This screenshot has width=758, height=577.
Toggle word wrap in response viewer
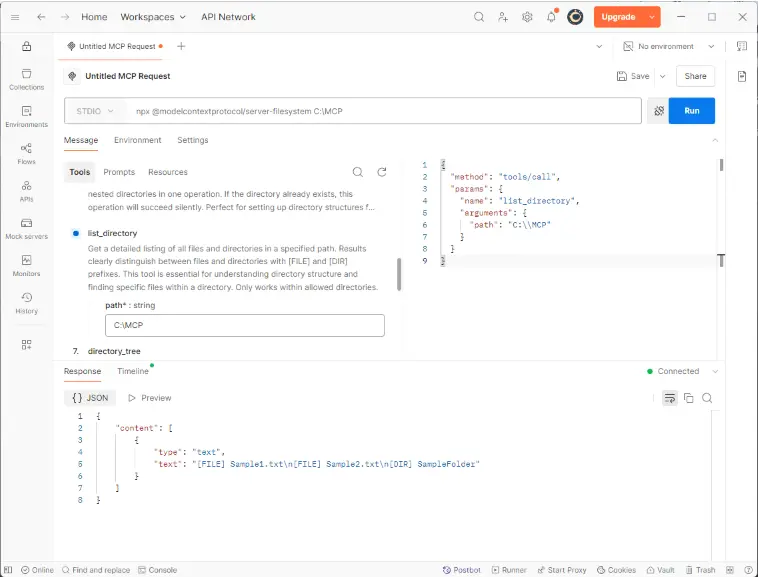(x=669, y=398)
